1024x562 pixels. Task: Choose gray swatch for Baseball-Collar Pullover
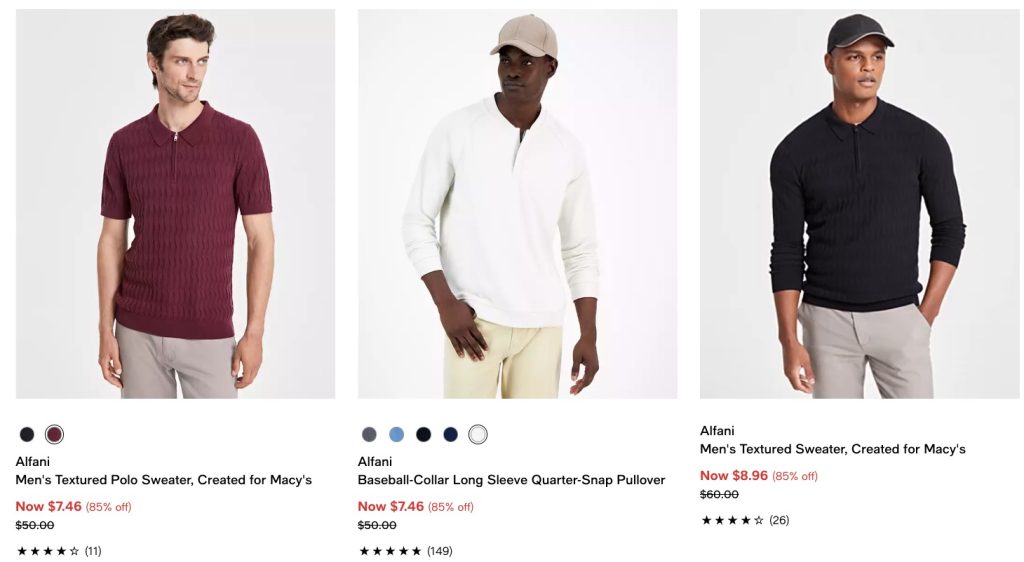[x=369, y=434]
